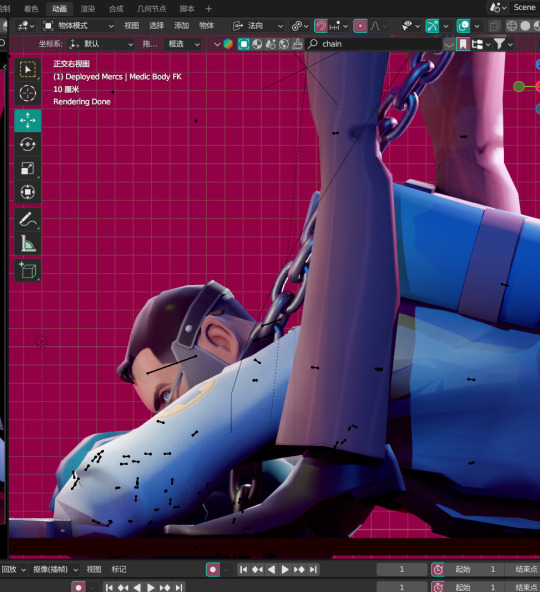Screen dimensions: 540x592
Task: Click the colorful hexagon icon beside filters
Action: point(228,44)
